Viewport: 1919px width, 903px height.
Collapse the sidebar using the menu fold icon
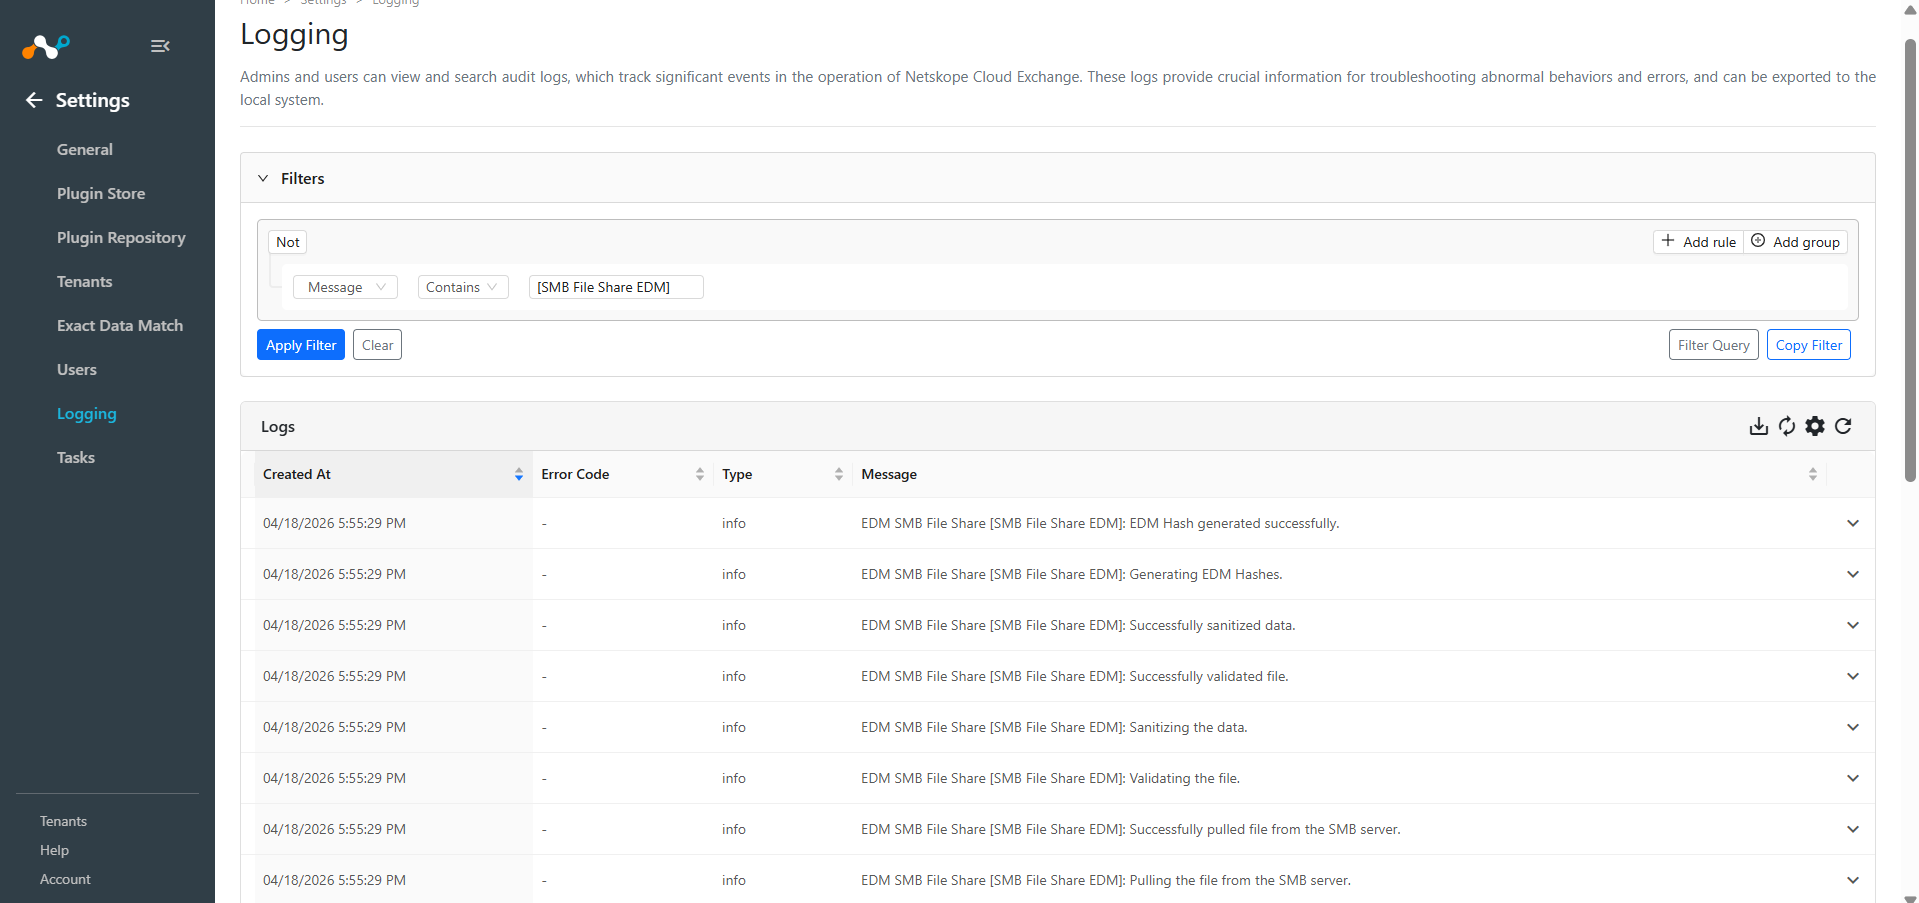160,46
